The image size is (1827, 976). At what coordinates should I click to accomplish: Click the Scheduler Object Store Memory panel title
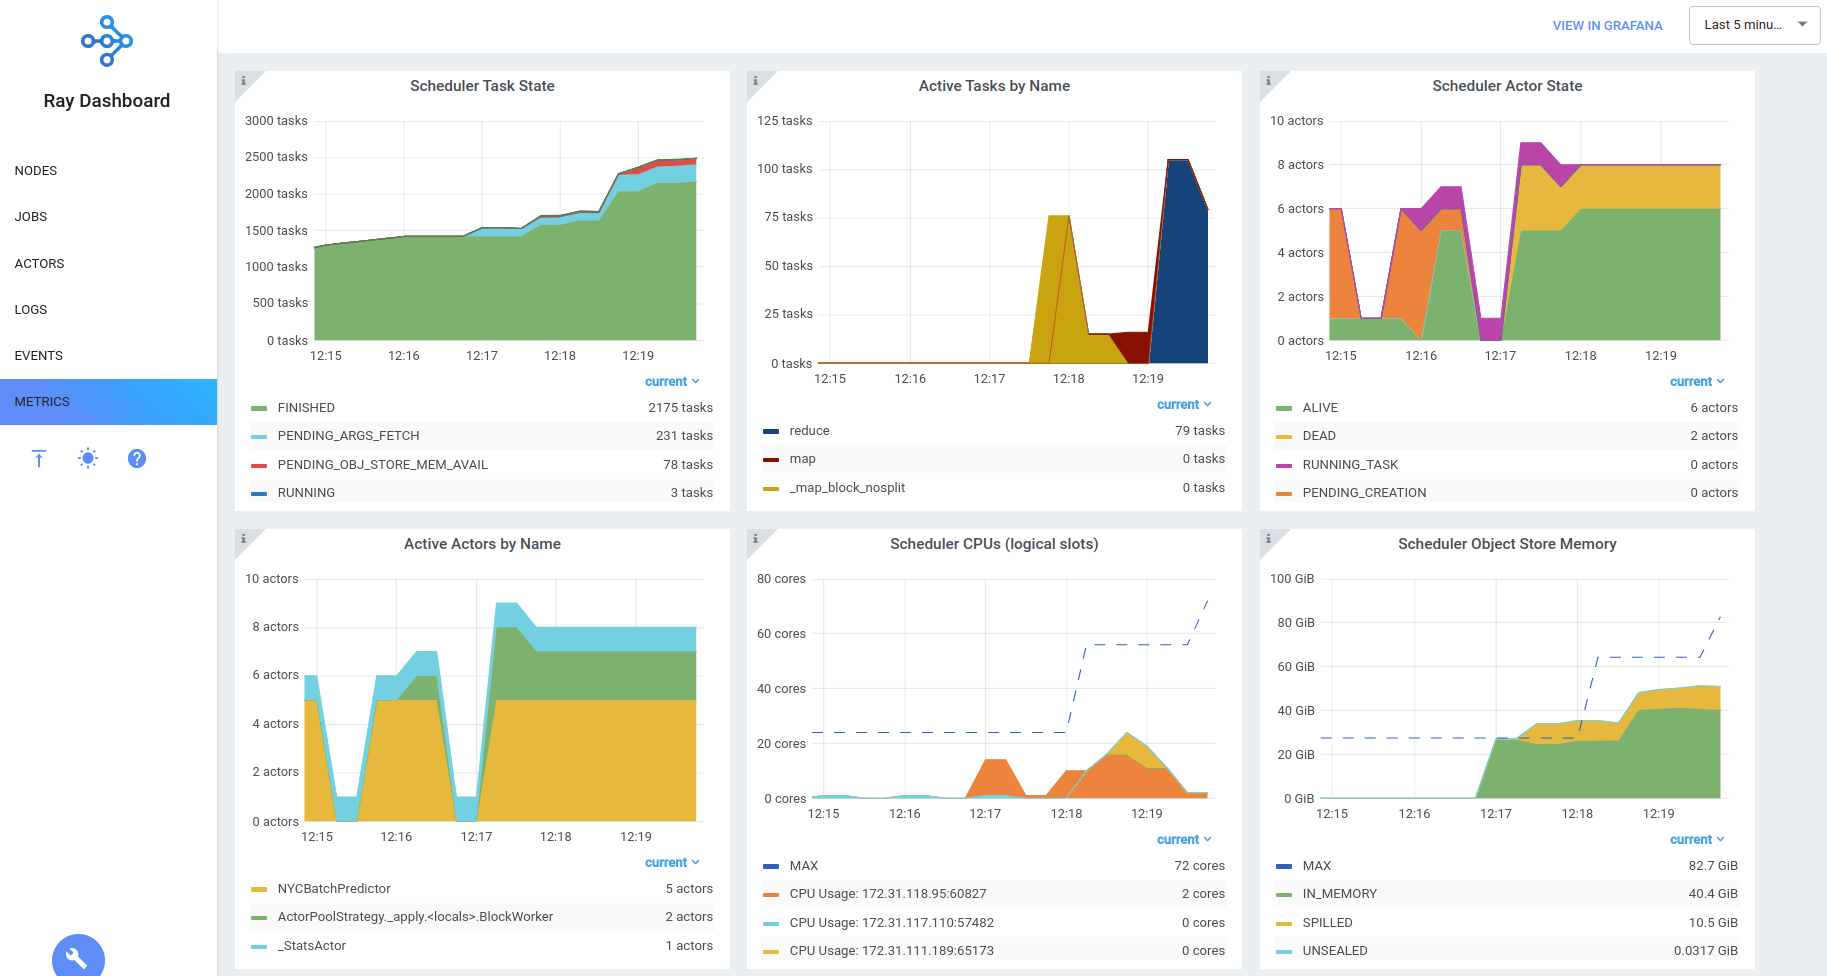[x=1507, y=544]
